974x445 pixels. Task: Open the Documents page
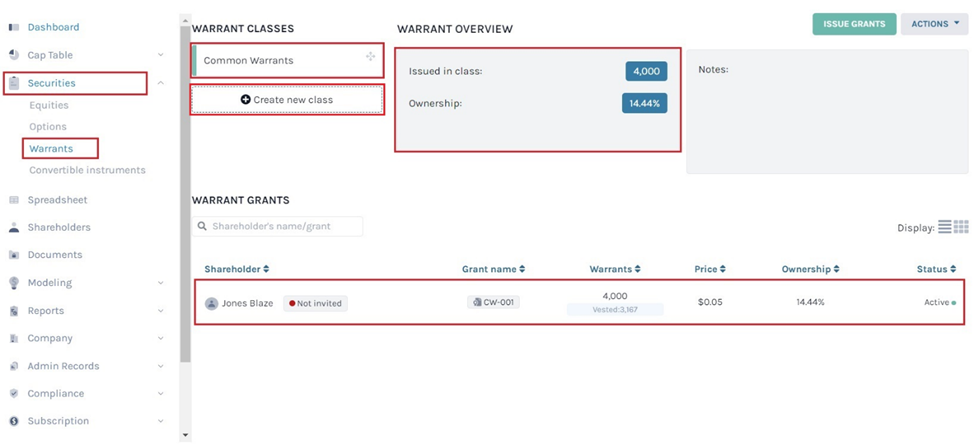click(55, 255)
